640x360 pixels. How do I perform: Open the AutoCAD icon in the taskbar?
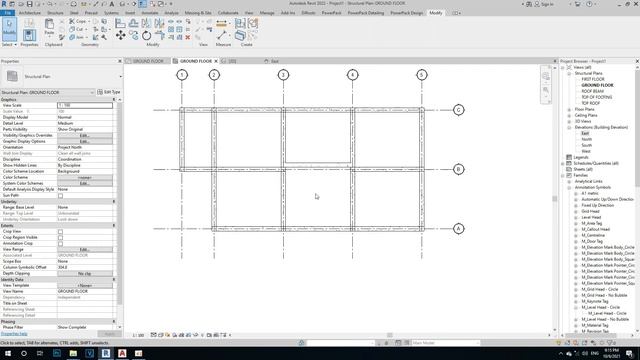point(122,353)
